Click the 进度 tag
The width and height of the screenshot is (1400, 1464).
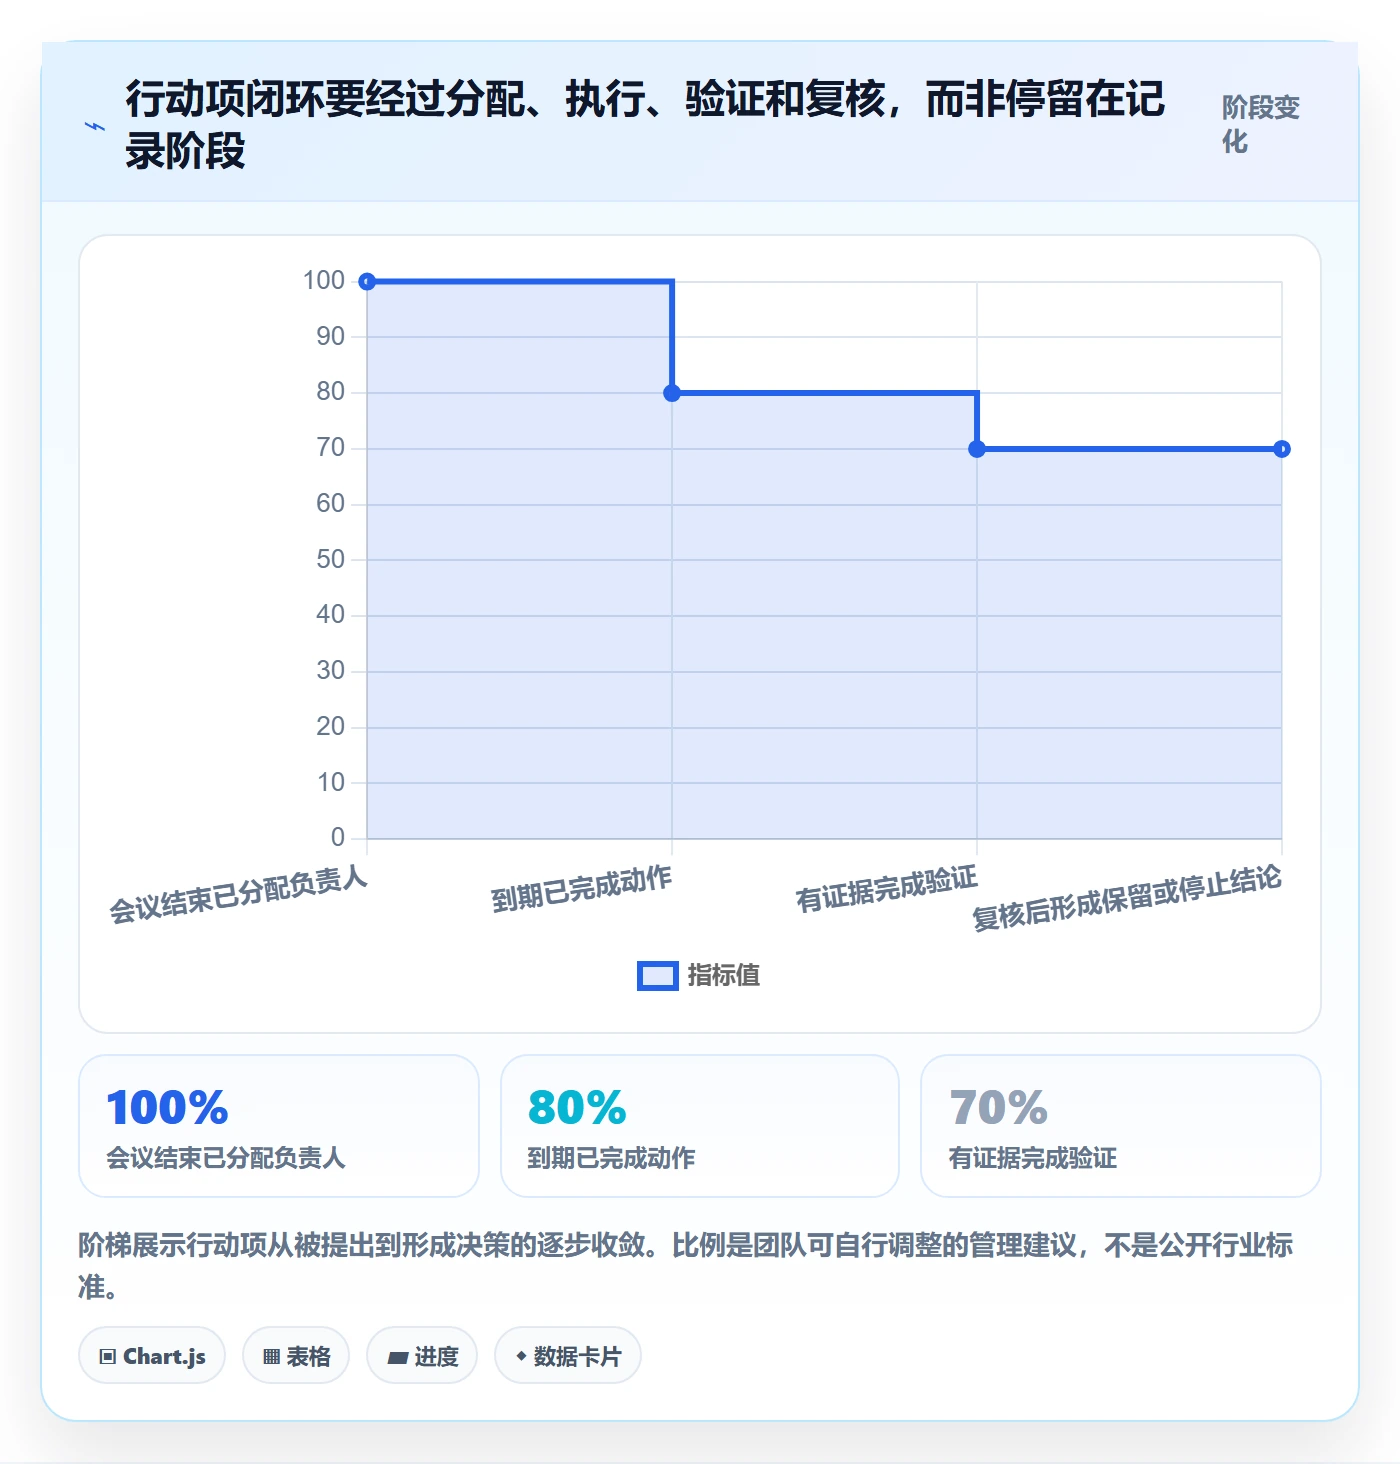pyautogui.click(x=422, y=1356)
